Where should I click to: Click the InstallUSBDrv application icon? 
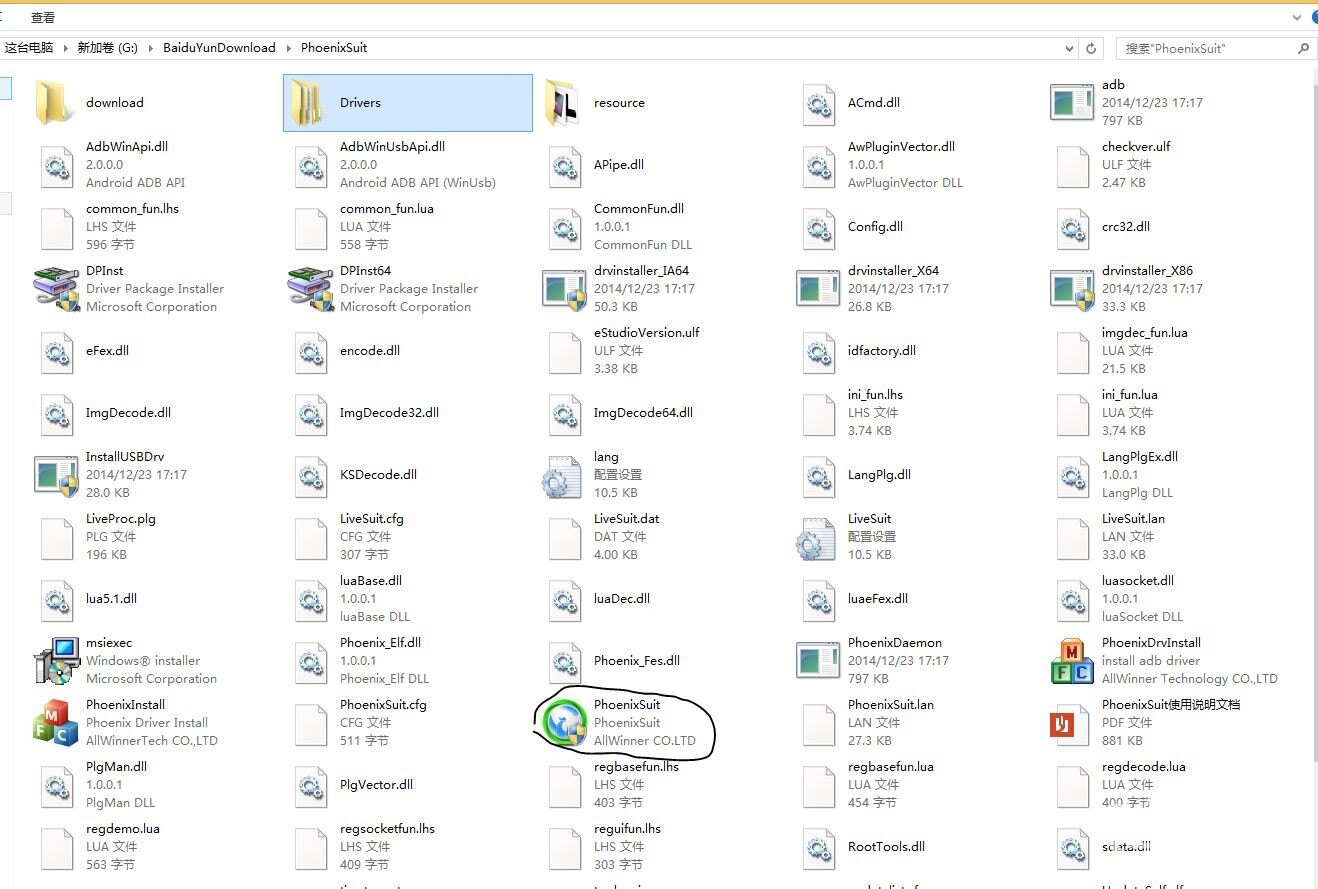(x=58, y=475)
